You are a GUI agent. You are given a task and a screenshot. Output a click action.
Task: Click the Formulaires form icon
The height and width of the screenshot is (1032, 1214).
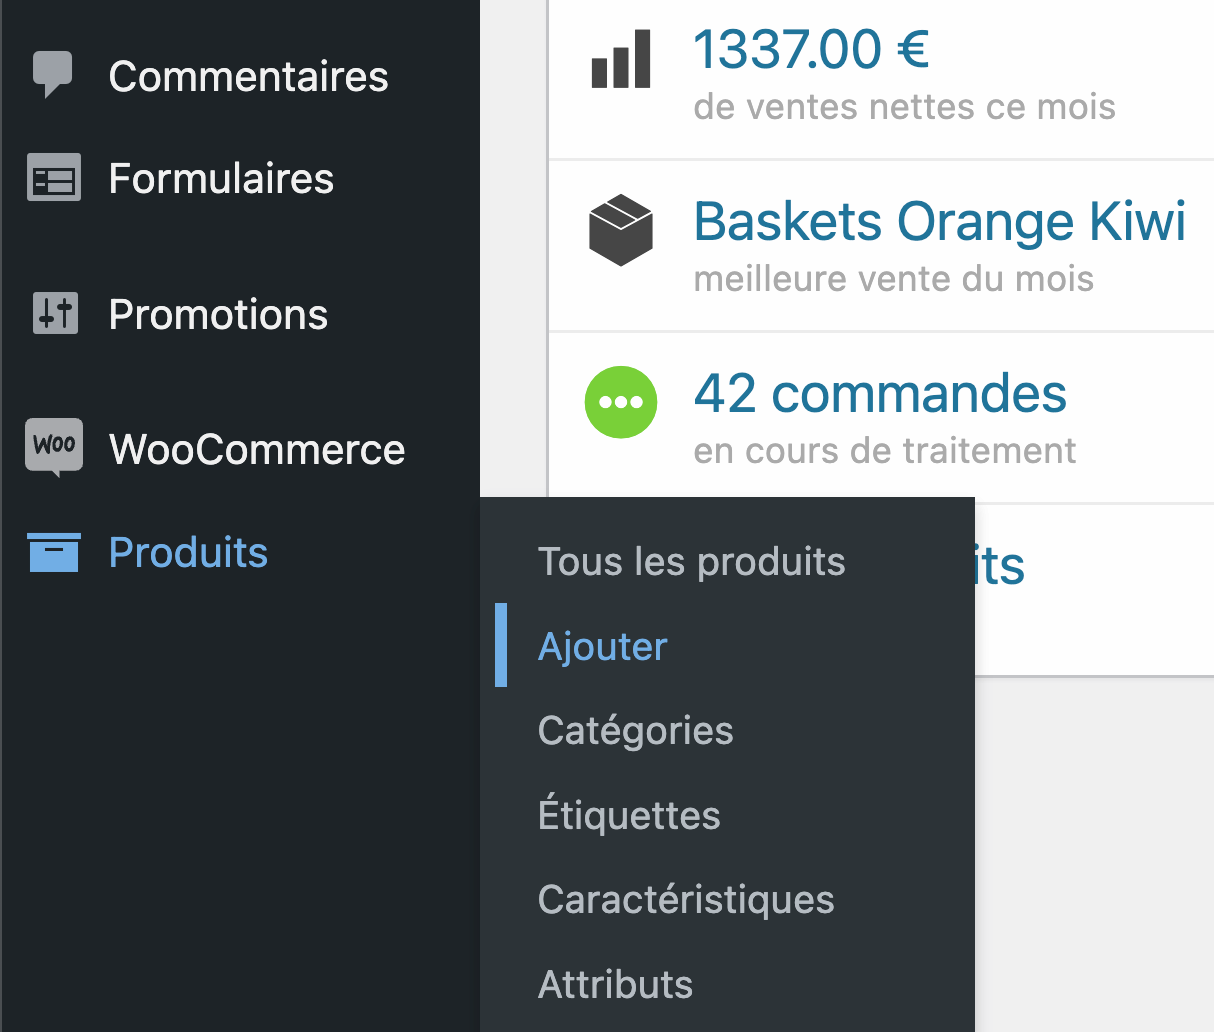(54, 178)
